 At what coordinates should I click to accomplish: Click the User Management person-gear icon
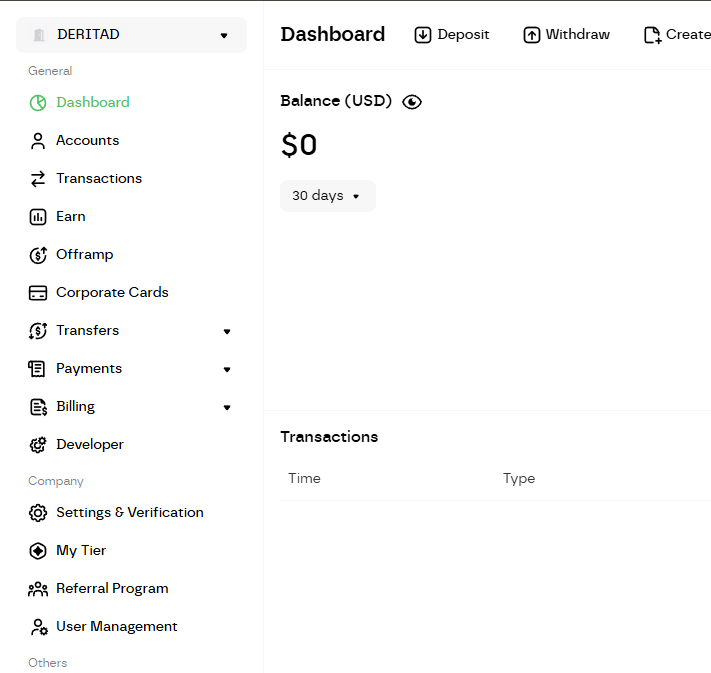pyautogui.click(x=39, y=627)
